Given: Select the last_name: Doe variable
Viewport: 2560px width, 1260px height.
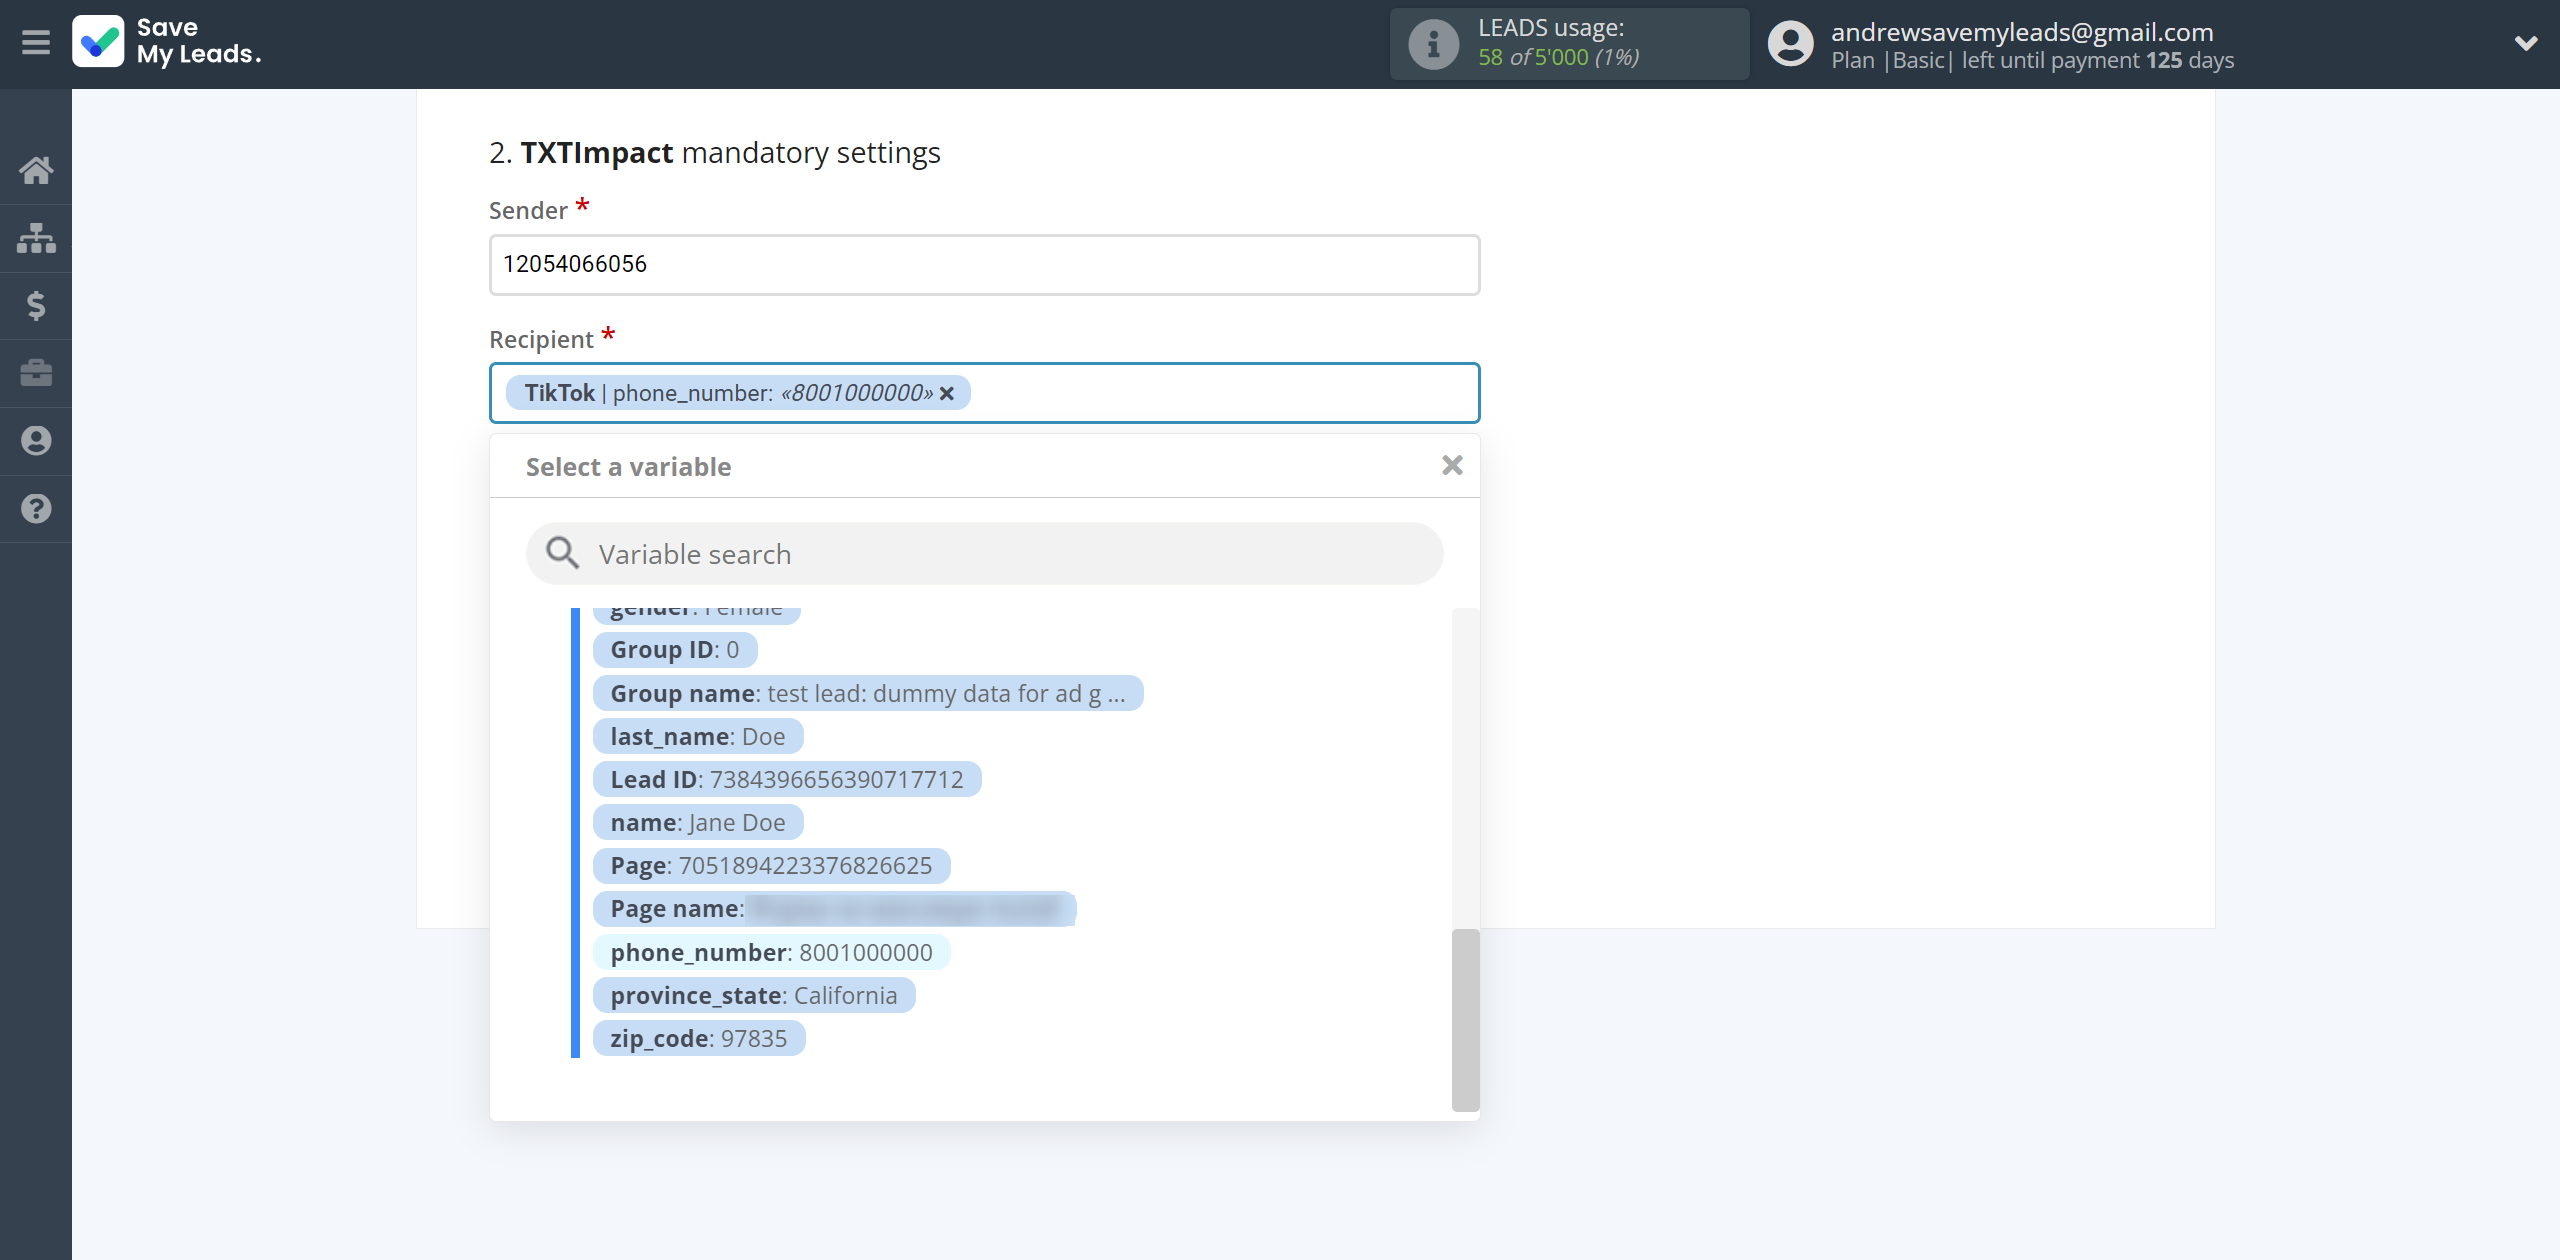Looking at the screenshot, I should 698,737.
